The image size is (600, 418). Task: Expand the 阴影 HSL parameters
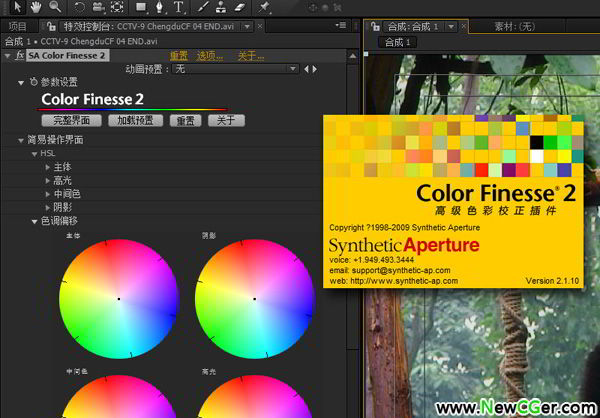(x=48, y=207)
